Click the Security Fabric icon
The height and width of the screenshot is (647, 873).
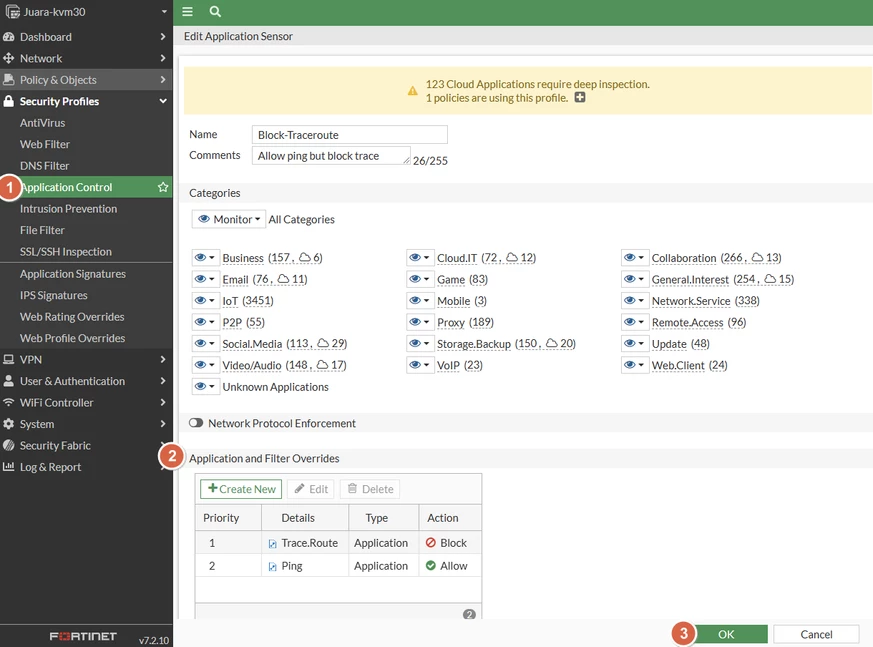pos(8,445)
